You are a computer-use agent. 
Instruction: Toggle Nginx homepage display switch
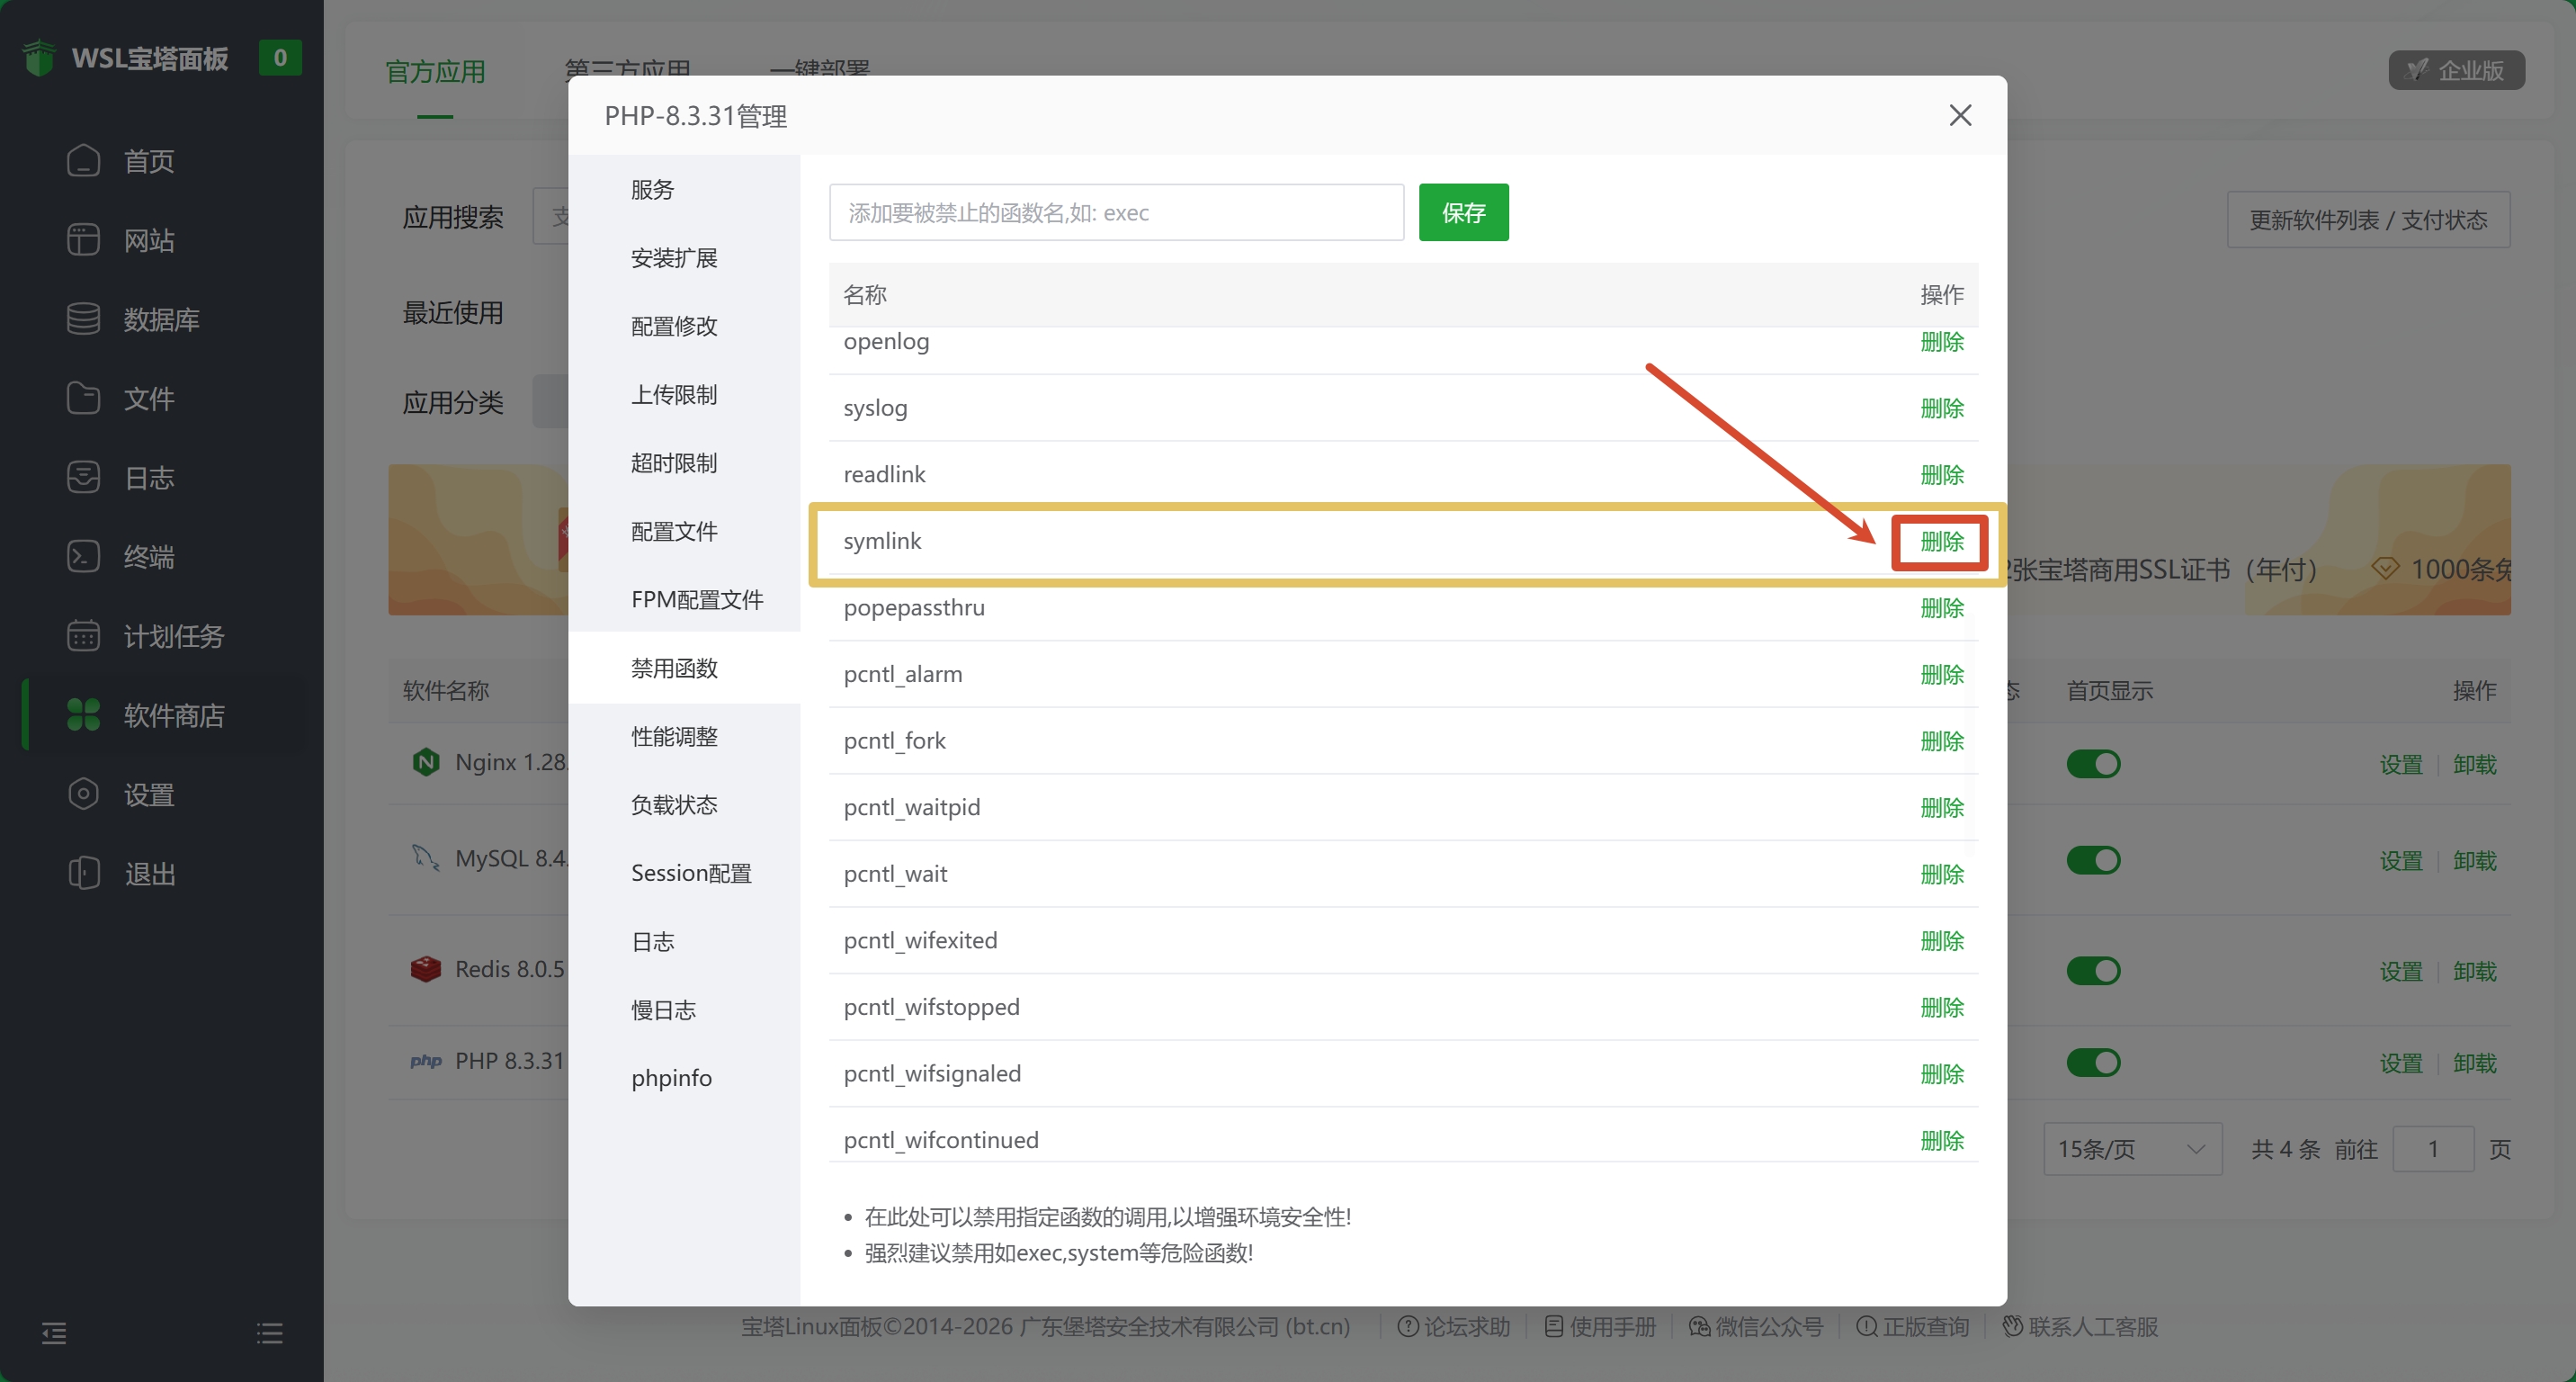pyautogui.click(x=2093, y=764)
